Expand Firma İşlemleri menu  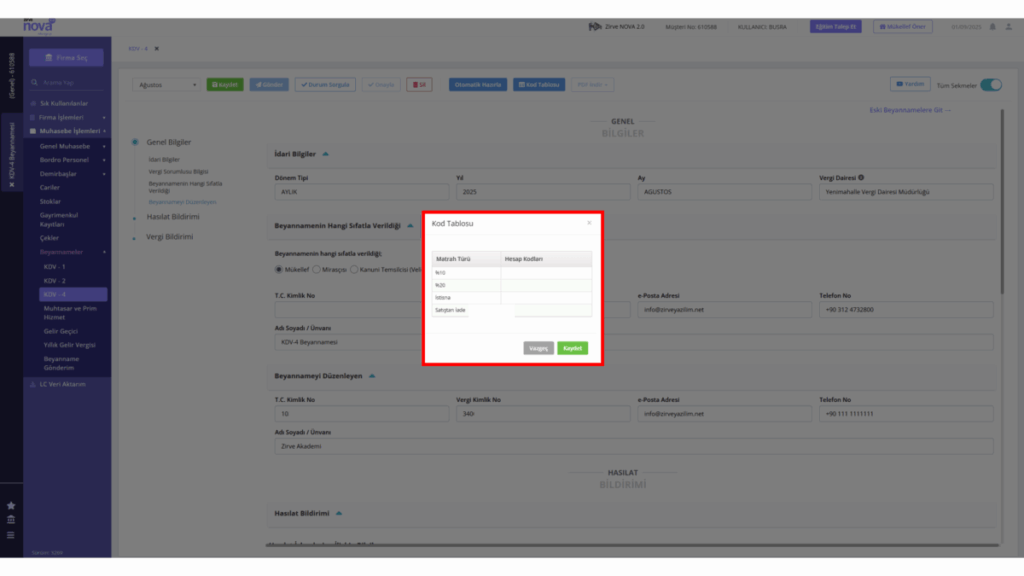coord(67,118)
